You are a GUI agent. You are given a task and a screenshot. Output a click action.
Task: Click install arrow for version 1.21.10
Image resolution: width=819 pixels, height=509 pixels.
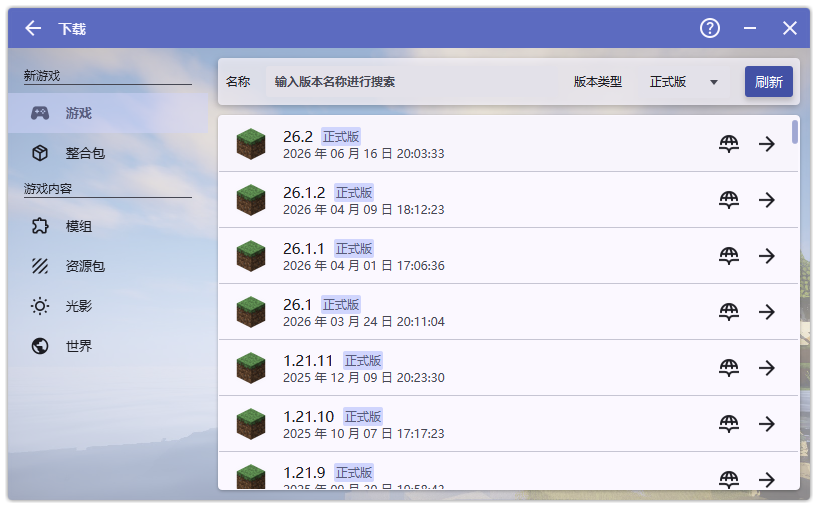[x=767, y=424]
